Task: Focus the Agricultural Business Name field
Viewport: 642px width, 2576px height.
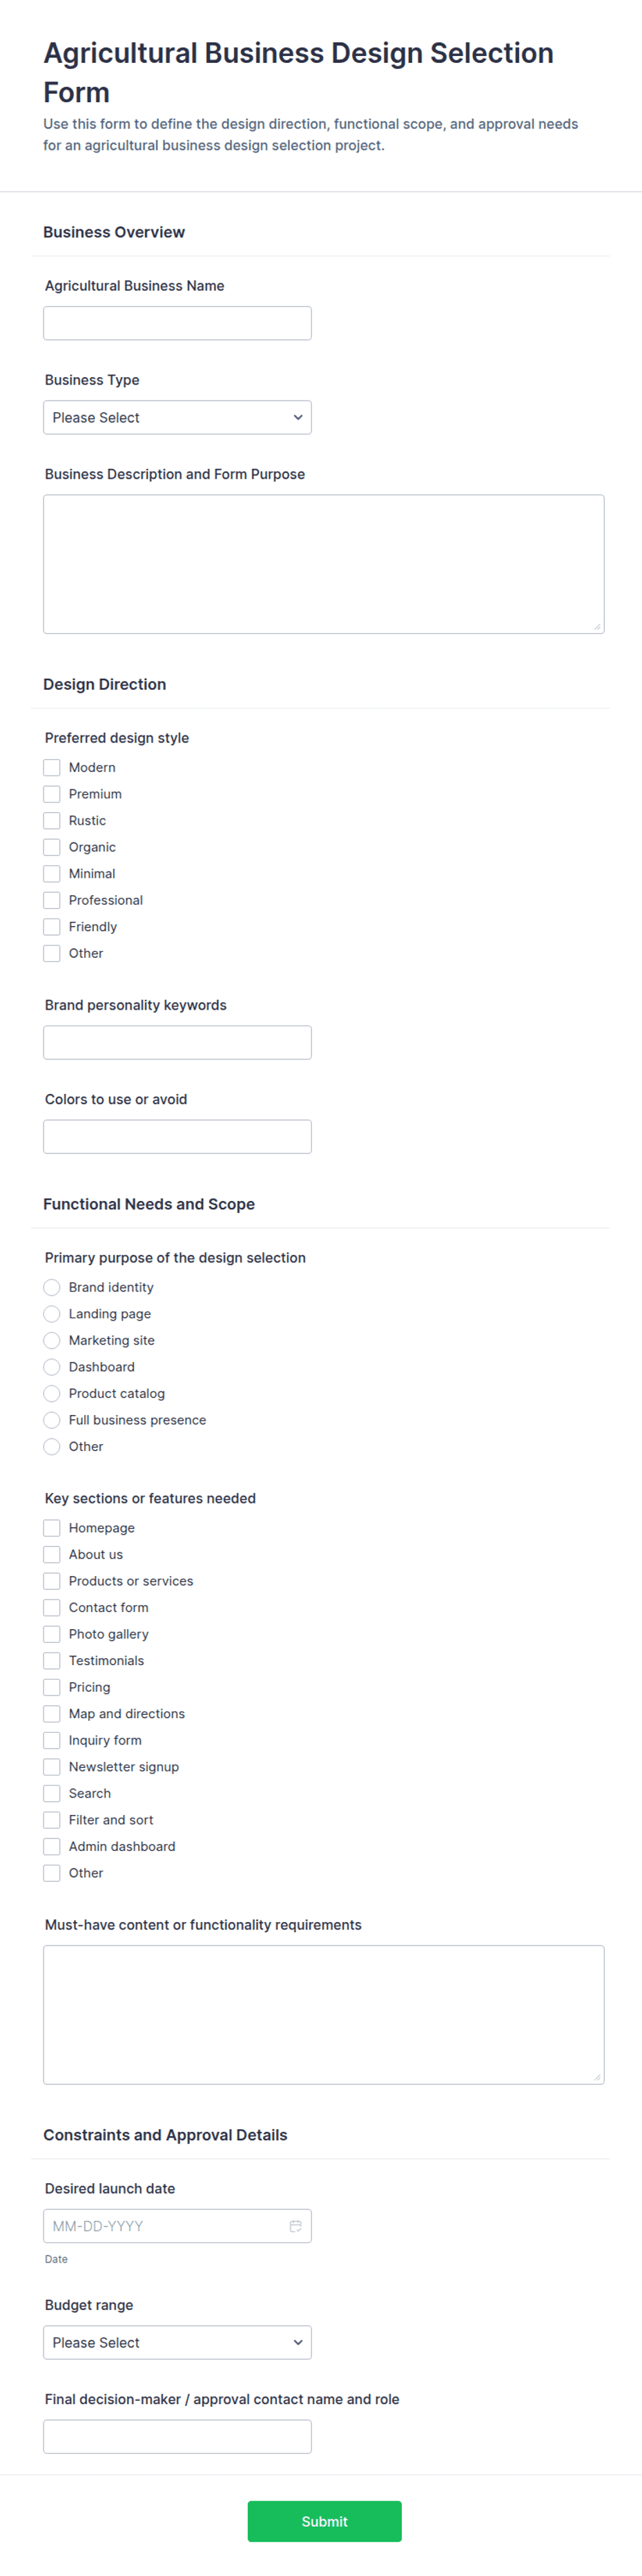Action: click(x=177, y=323)
